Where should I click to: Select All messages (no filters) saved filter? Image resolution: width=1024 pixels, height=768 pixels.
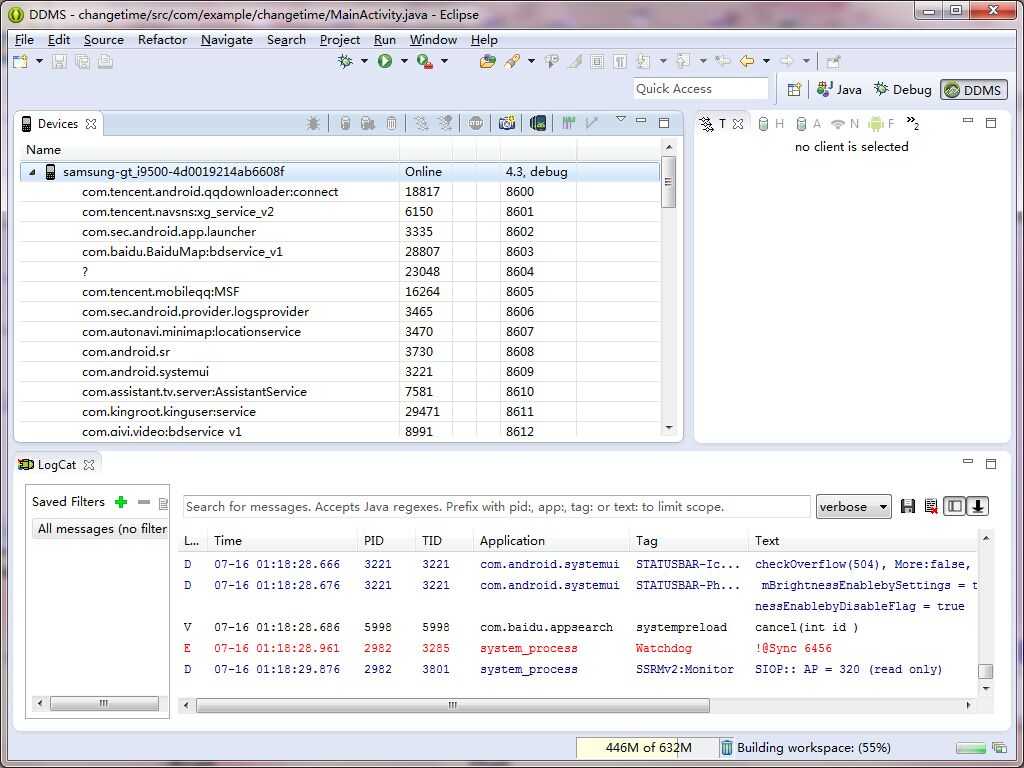[x=102, y=529]
